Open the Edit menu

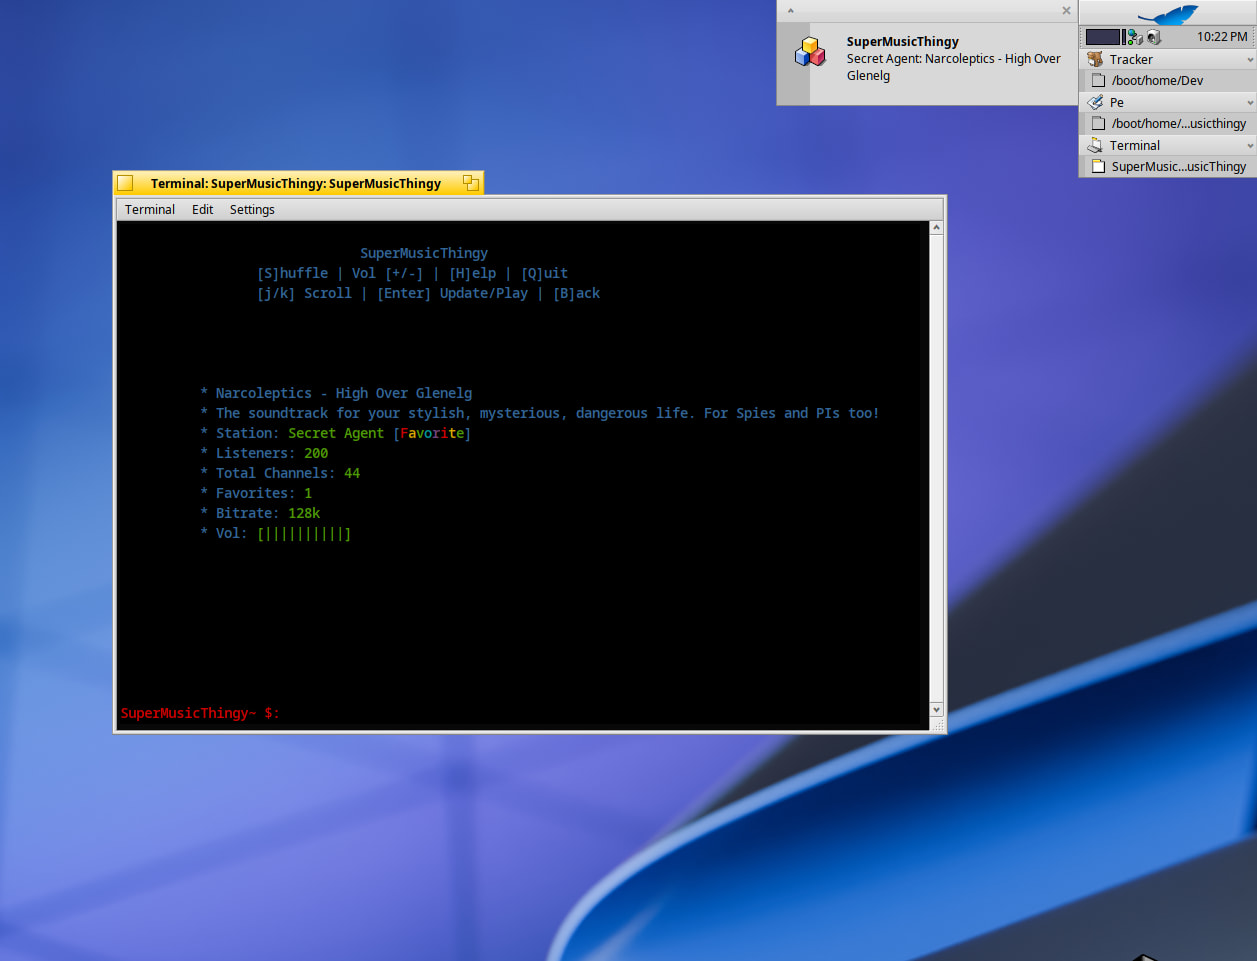tap(202, 209)
